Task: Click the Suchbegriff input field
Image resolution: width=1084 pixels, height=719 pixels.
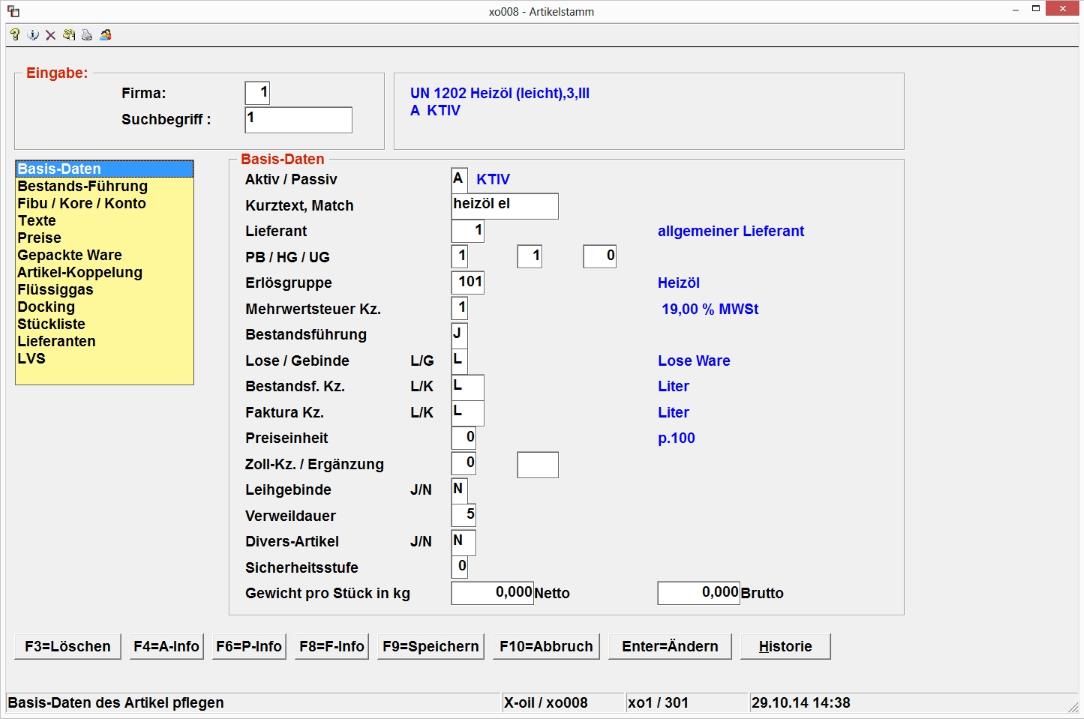Action: point(299,120)
